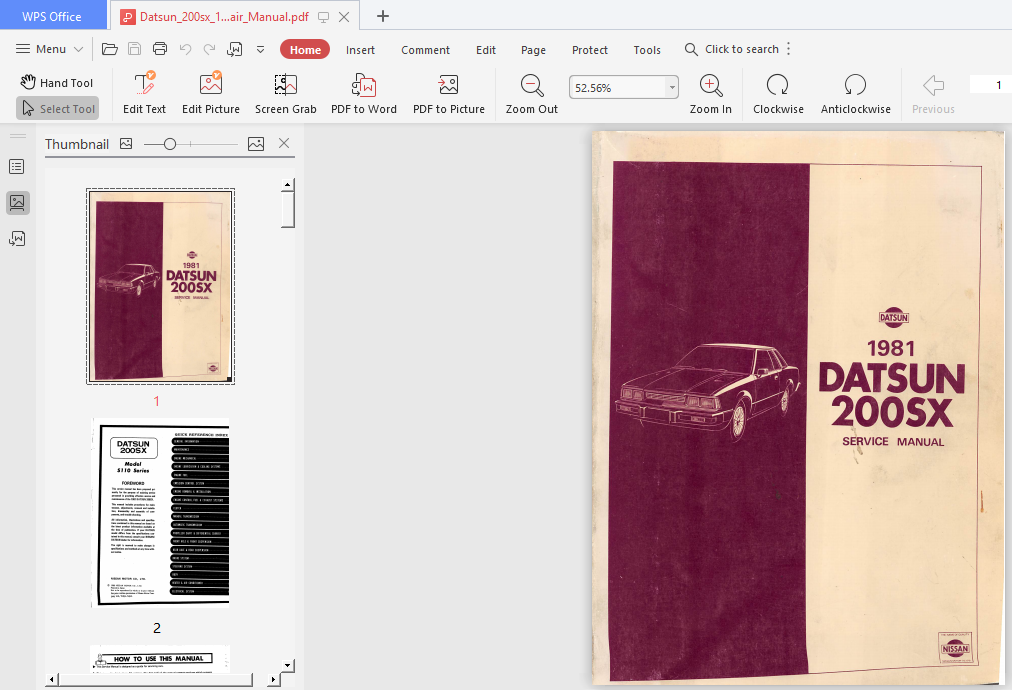Close the Thumbnail panel

[x=284, y=143]
